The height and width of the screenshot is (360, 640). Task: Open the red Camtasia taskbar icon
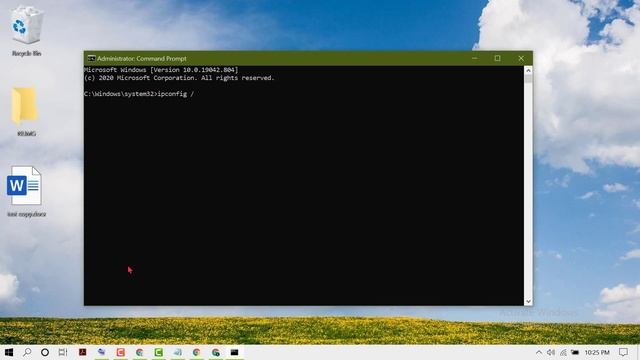[x=120, y=352]
